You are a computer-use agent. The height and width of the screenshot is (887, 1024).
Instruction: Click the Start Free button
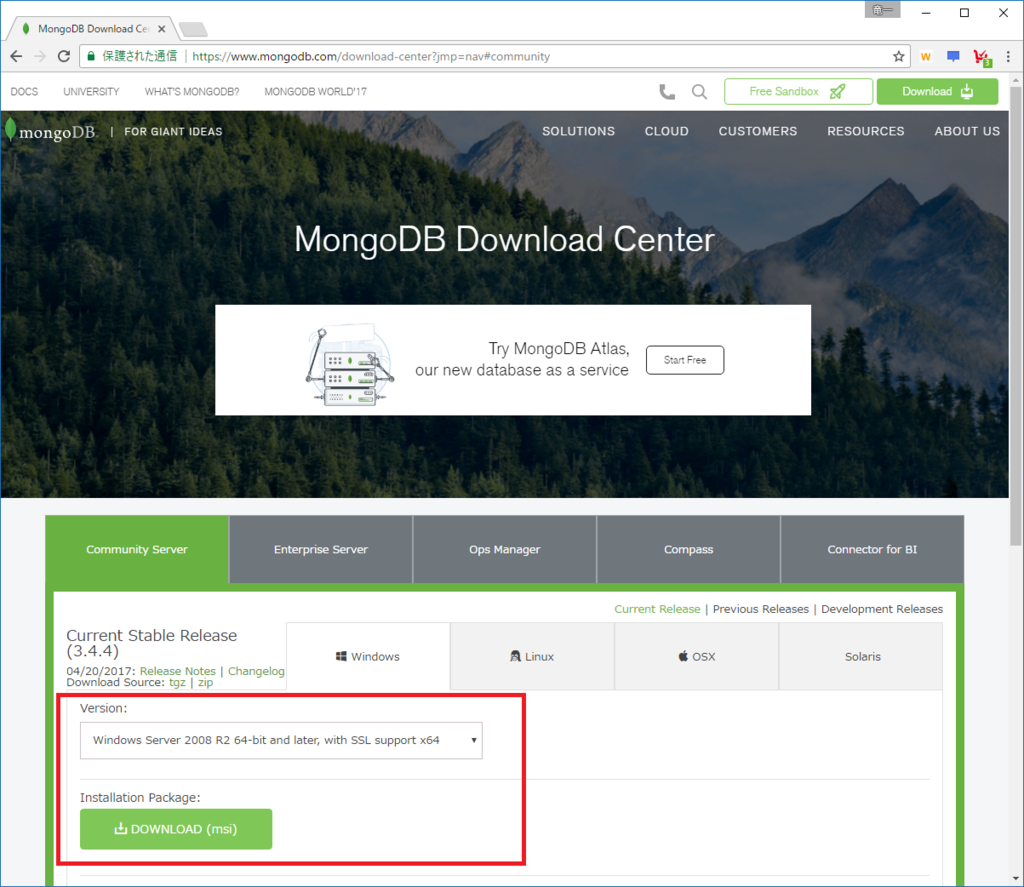click(685, 360)
